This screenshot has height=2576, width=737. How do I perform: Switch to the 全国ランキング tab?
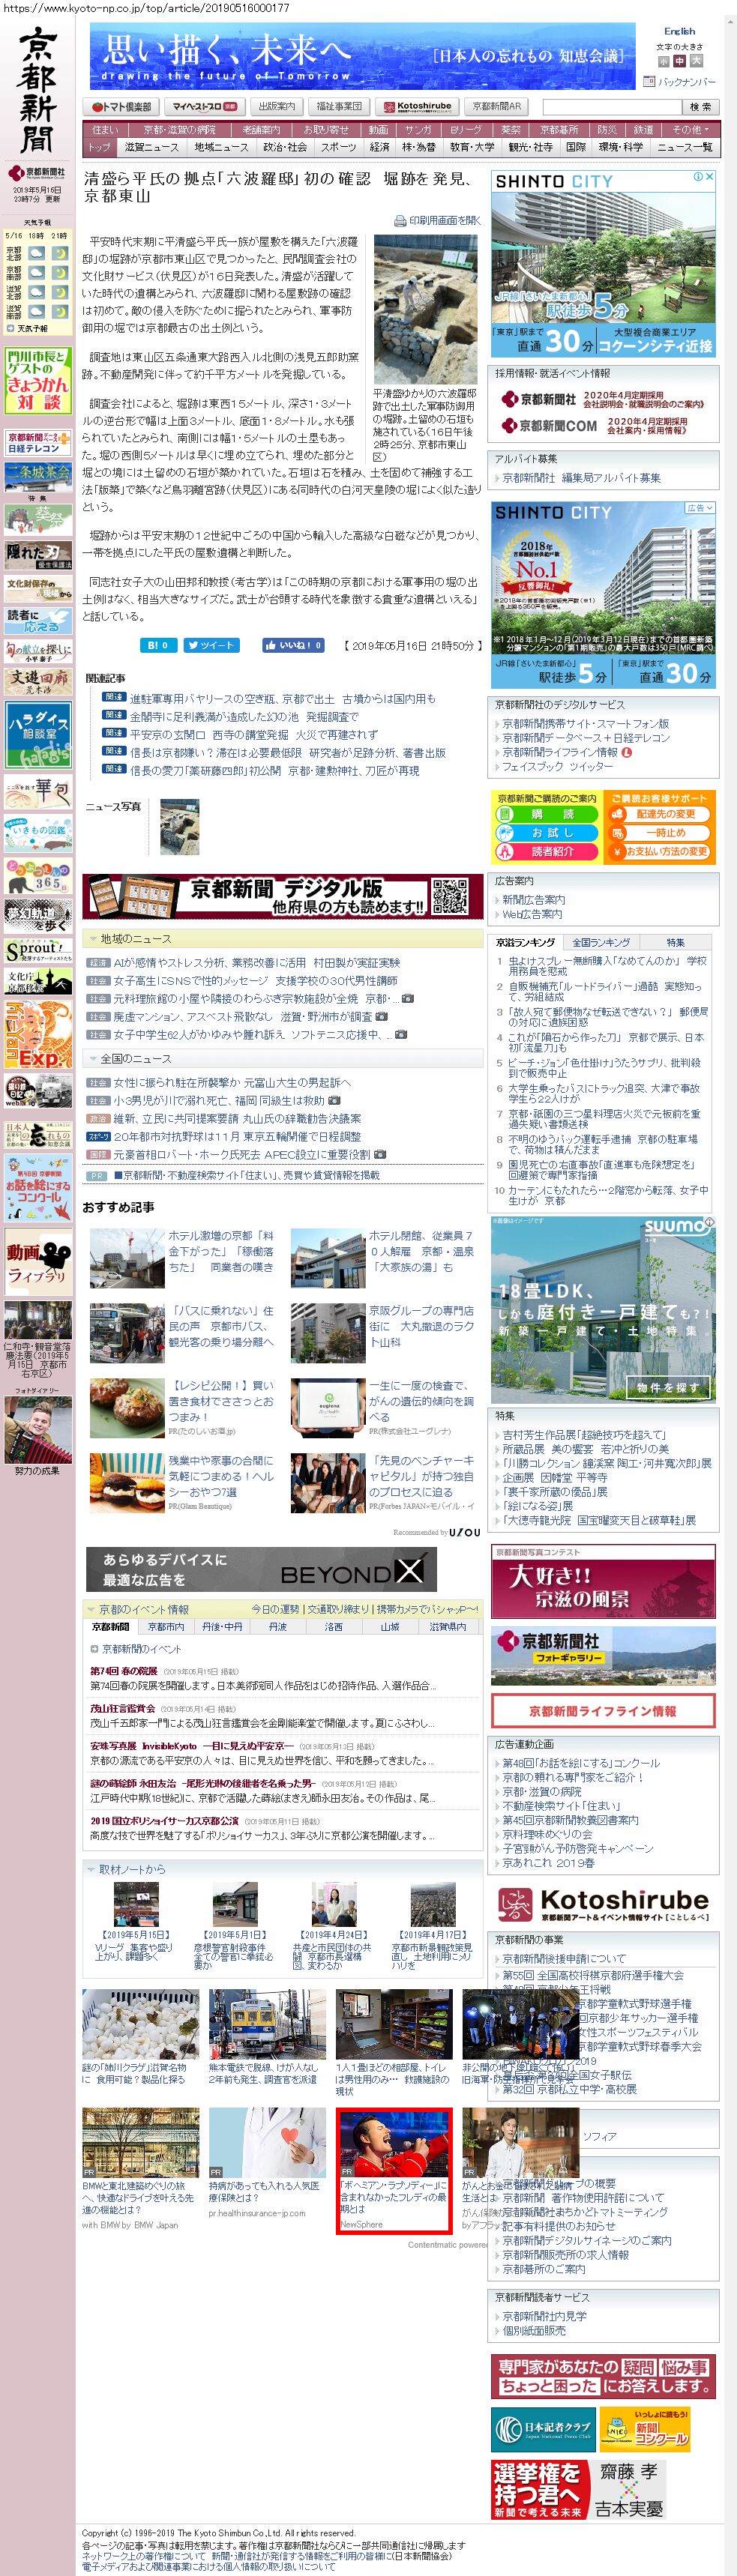coord(601,942)
